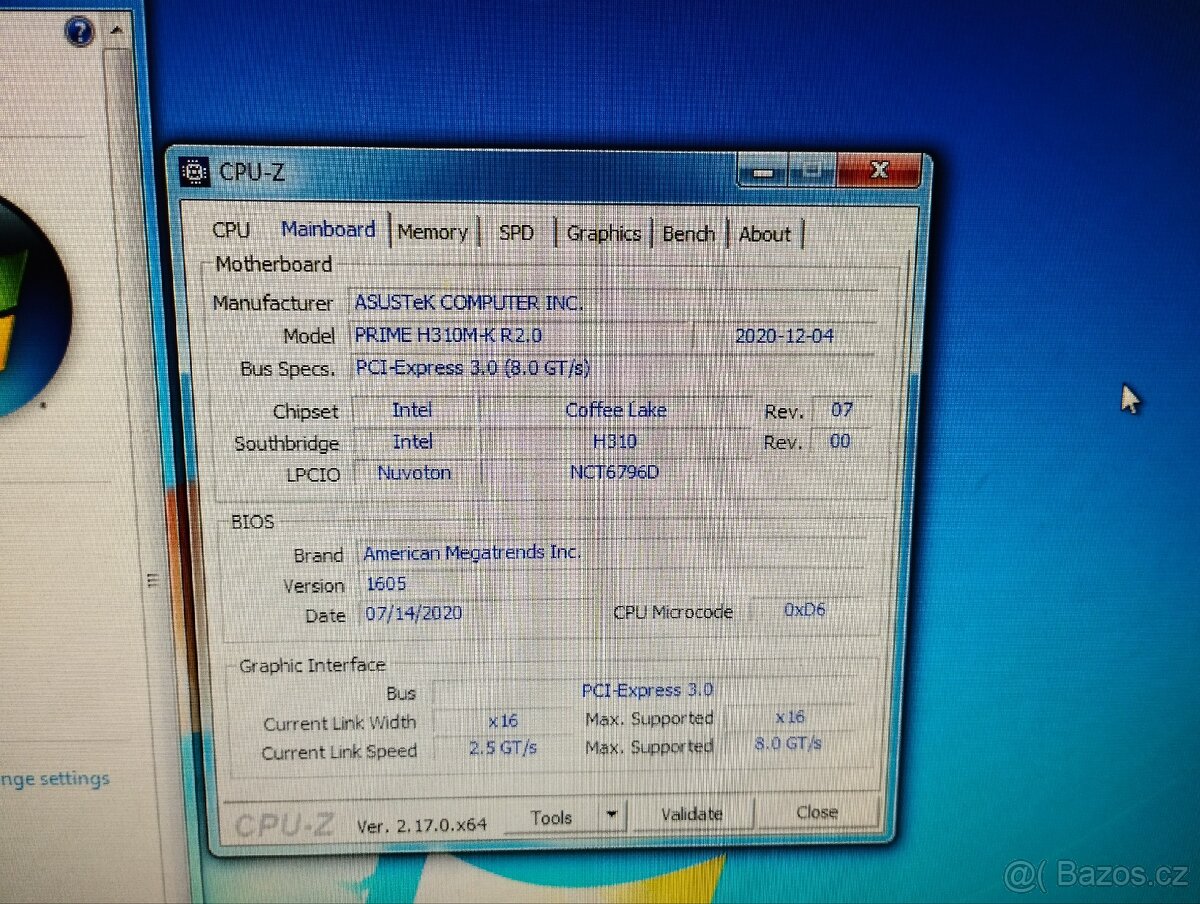Image resolution: width=1200 pixels, height=904 pixels.
Task: Select the SPD tab
Action: coord(516,232)
